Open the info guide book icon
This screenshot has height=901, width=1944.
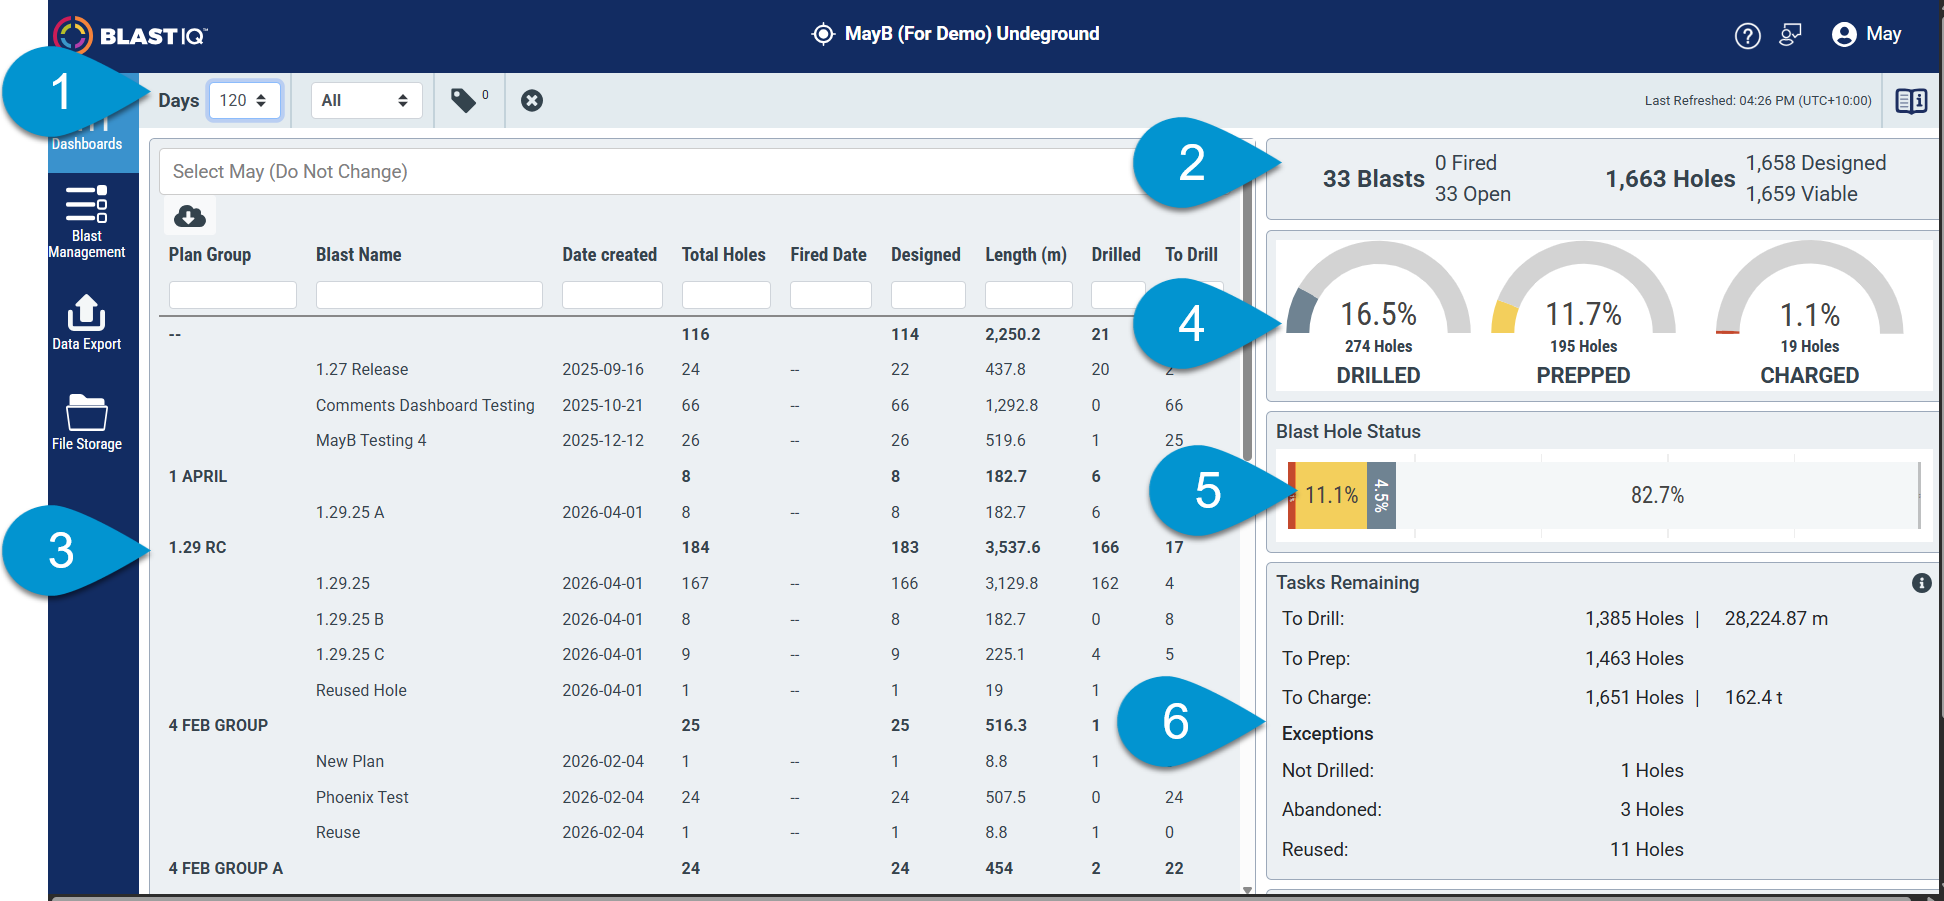coord(1911,101)
